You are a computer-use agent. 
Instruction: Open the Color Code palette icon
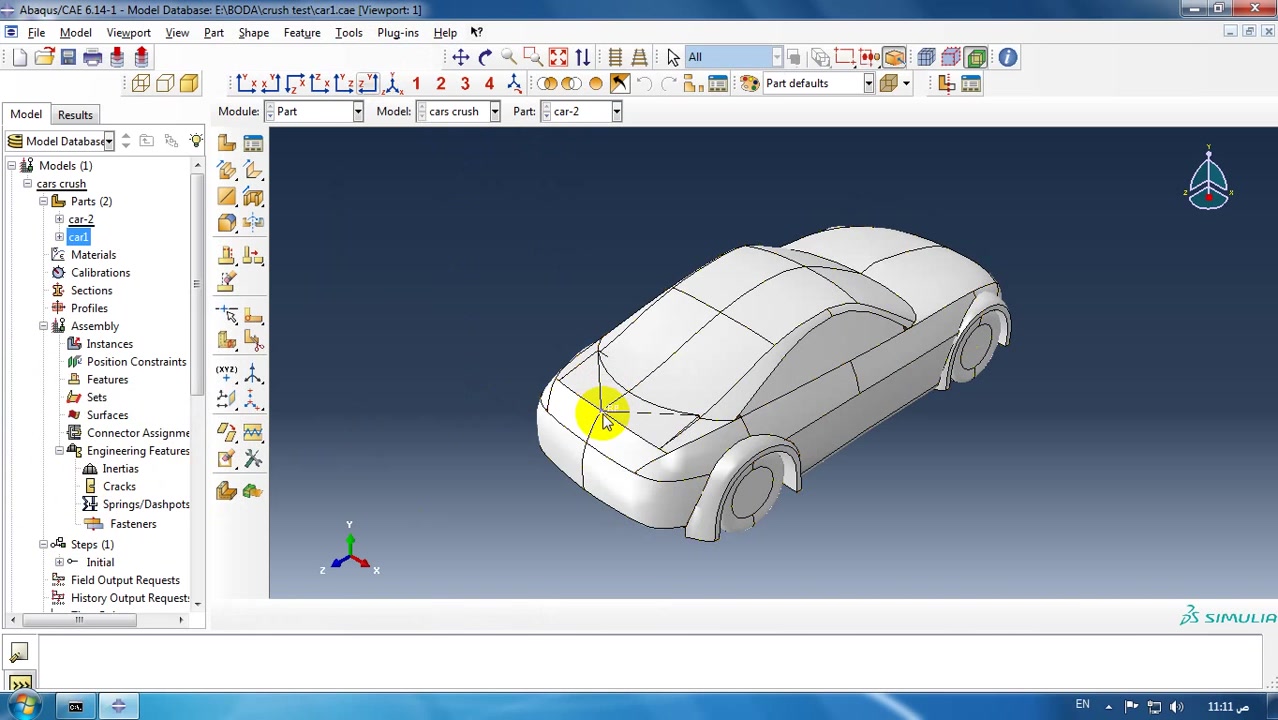click(x=749, y=84)
